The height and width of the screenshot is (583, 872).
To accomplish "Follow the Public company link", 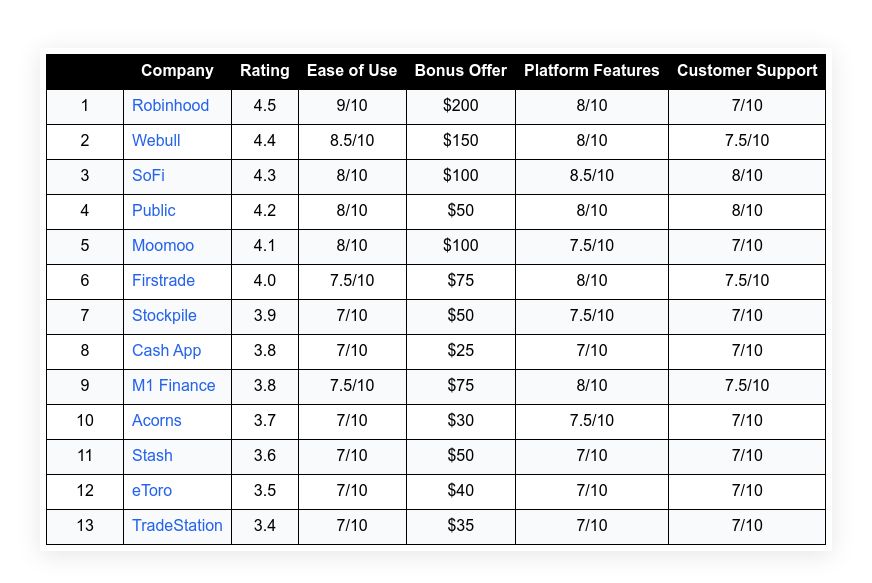I will tap(153, 211).
